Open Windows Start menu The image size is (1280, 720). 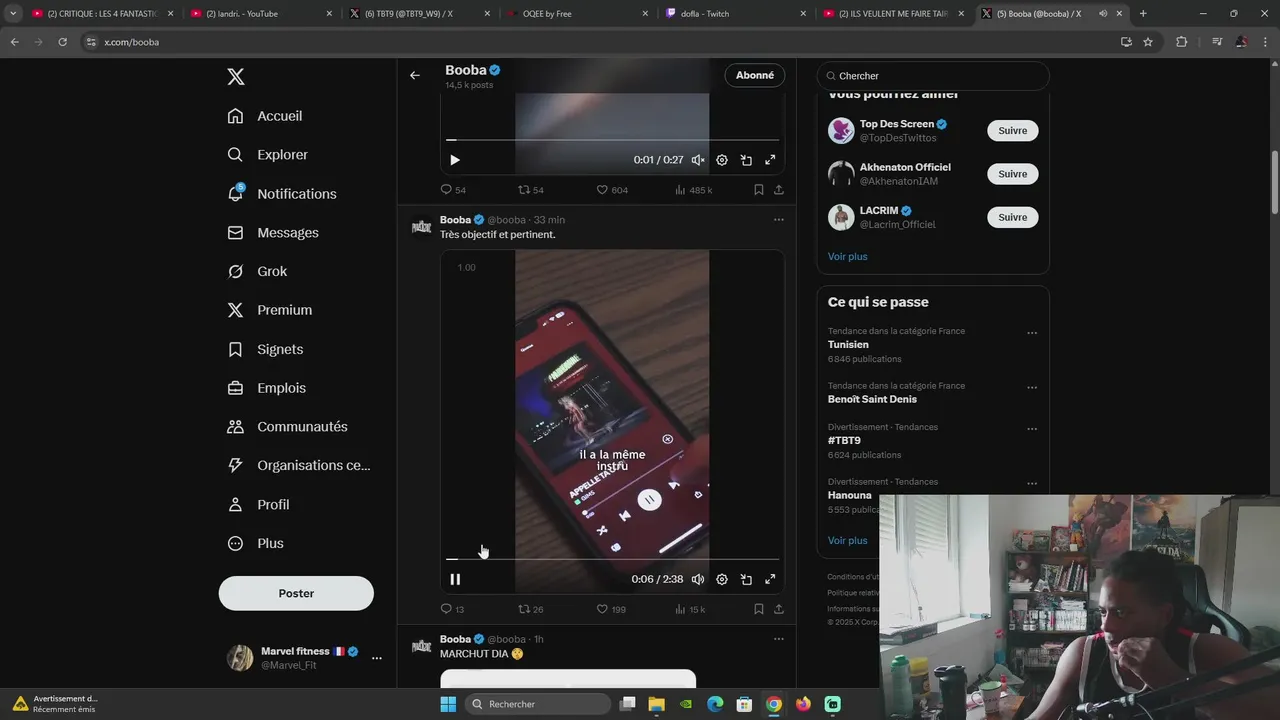[x=448, y=704]
